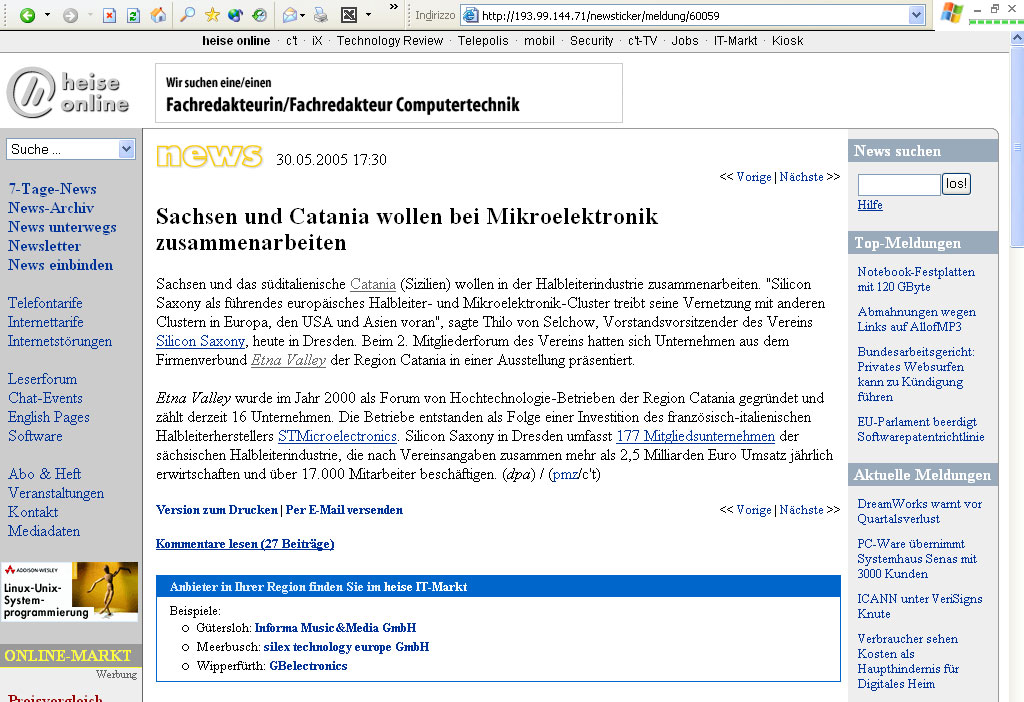Open Telefontarife sidebar link

pos(45,303)
